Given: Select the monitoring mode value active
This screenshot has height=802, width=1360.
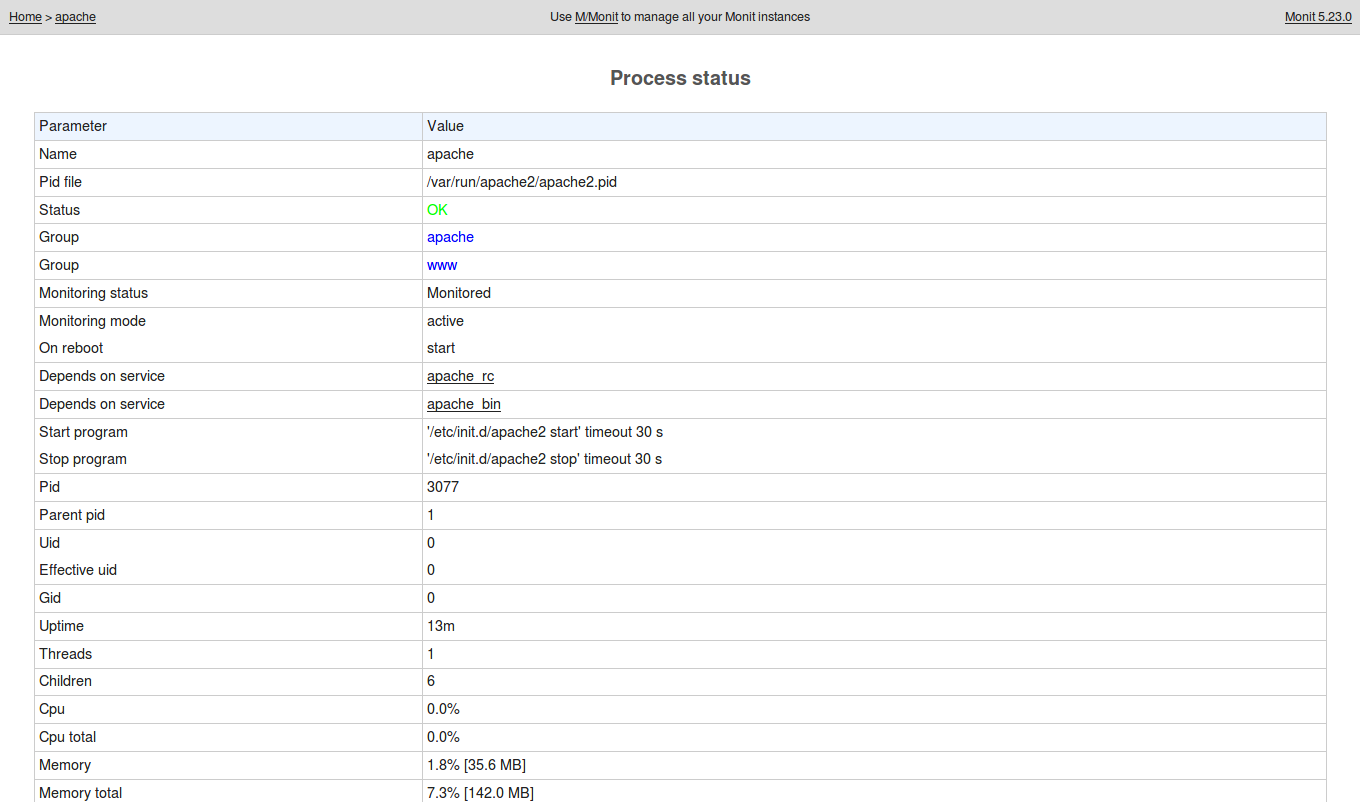Looking at the screenshot, I should (445, 321).
